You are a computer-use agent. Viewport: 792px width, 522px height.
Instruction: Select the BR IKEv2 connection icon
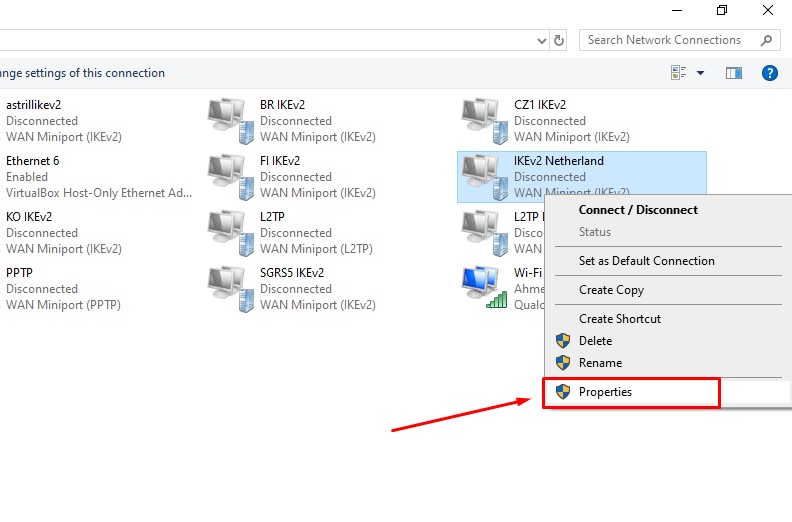coord(231,121)
